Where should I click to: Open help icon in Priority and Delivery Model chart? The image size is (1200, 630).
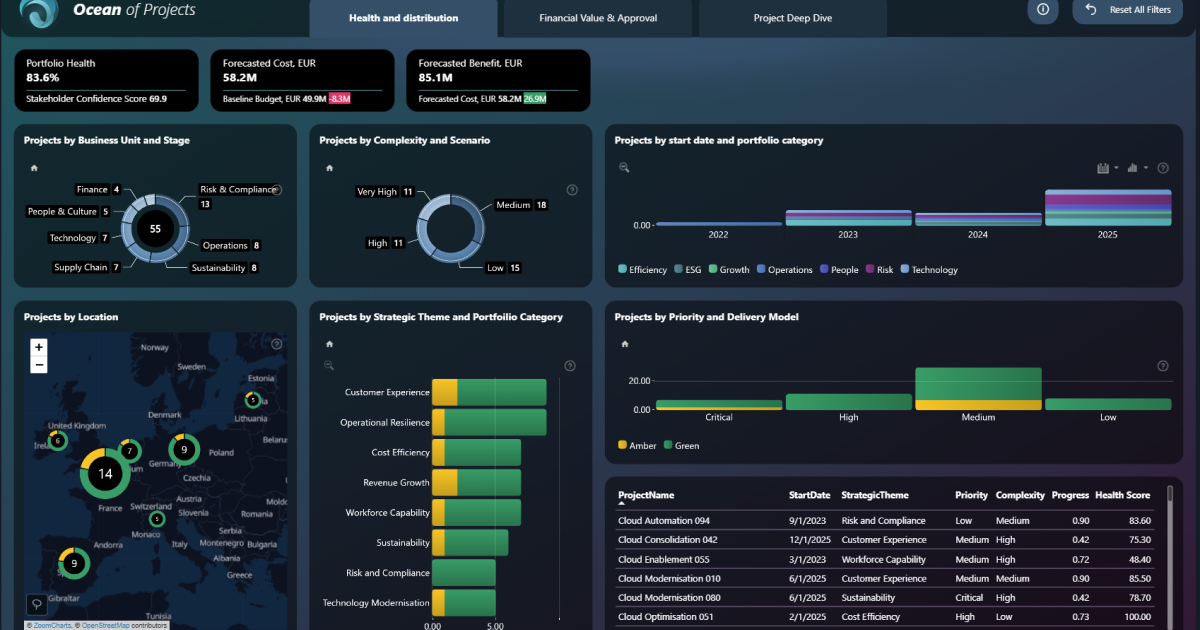(1163, 366)
